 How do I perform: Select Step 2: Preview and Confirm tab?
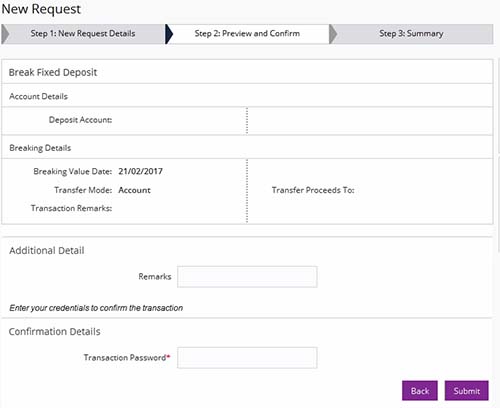[x=247, y=34]
